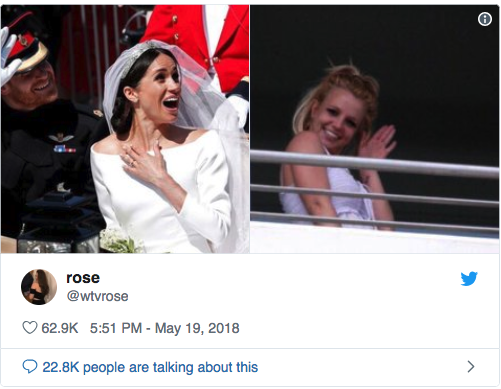The image size is (501, 389).
Task: Open "people are talking about this" link
Action: point(170,367)
